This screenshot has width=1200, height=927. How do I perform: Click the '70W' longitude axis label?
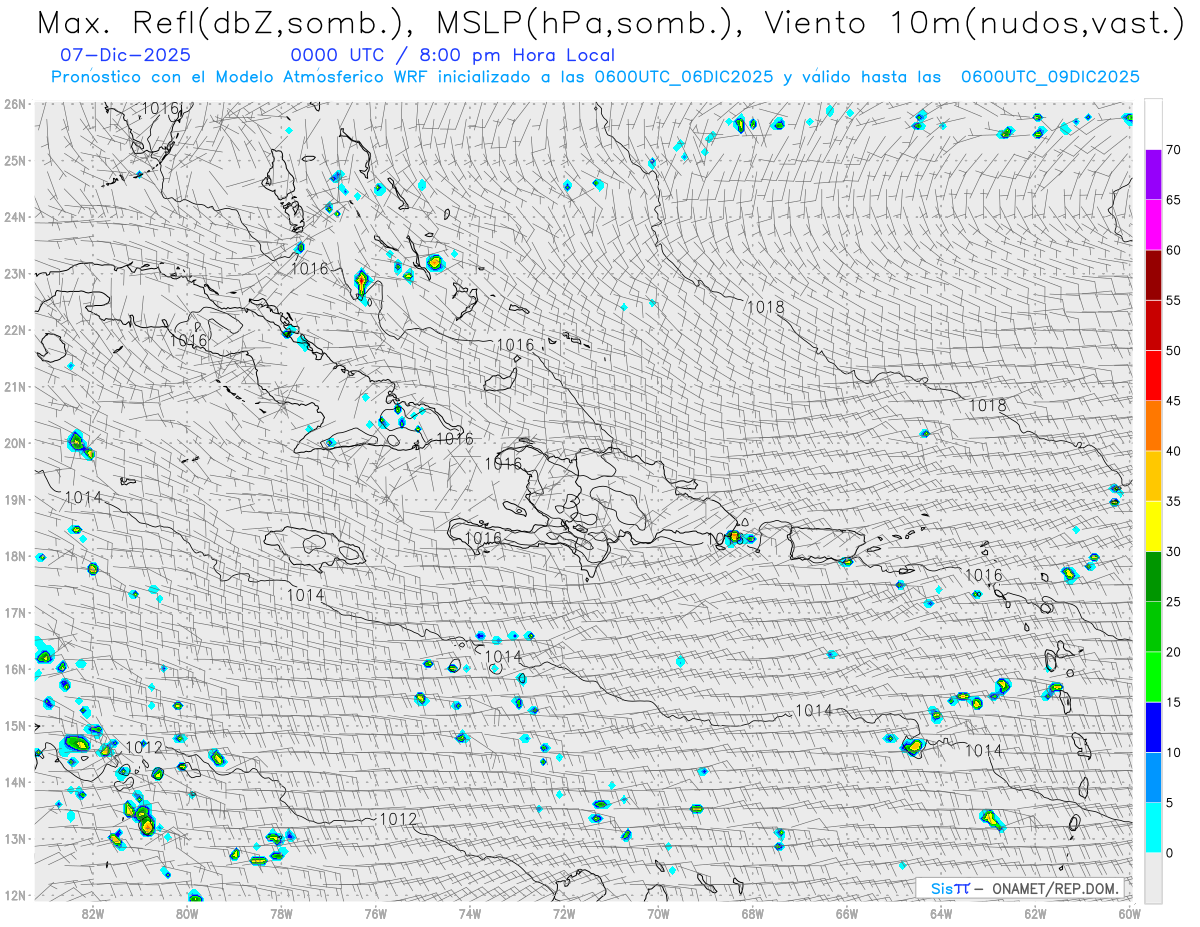tap(658, 913)
